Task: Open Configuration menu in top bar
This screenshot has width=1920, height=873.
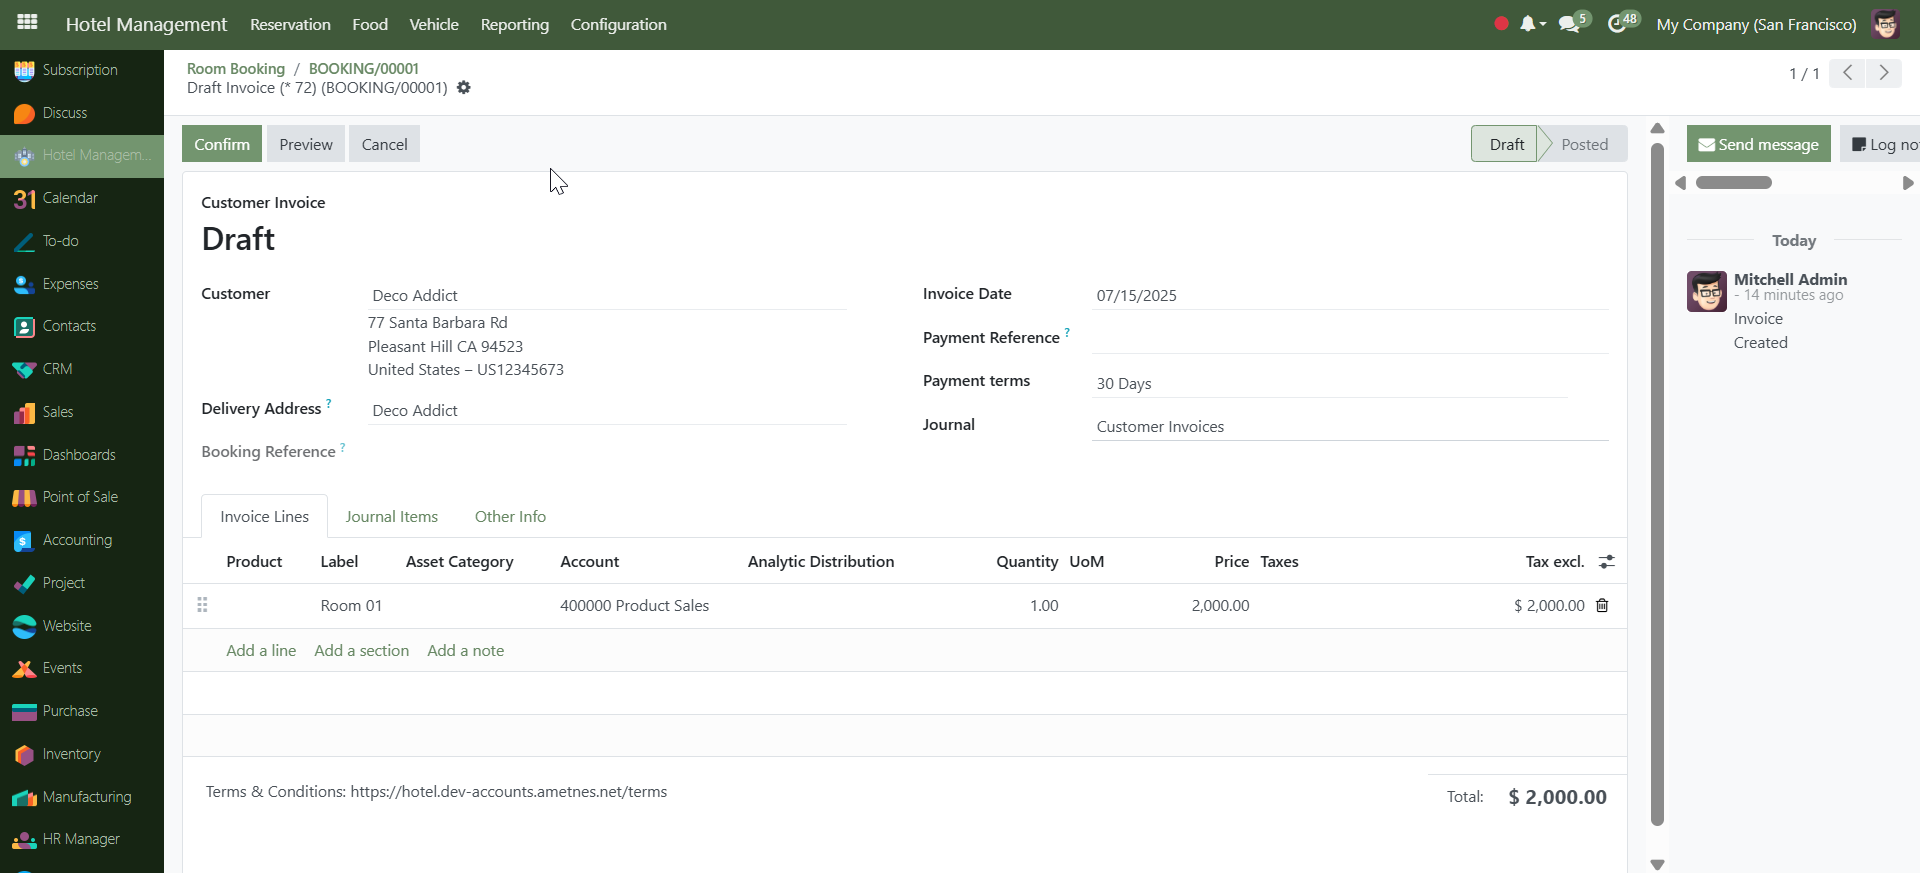Action: (x=618, y=24)
